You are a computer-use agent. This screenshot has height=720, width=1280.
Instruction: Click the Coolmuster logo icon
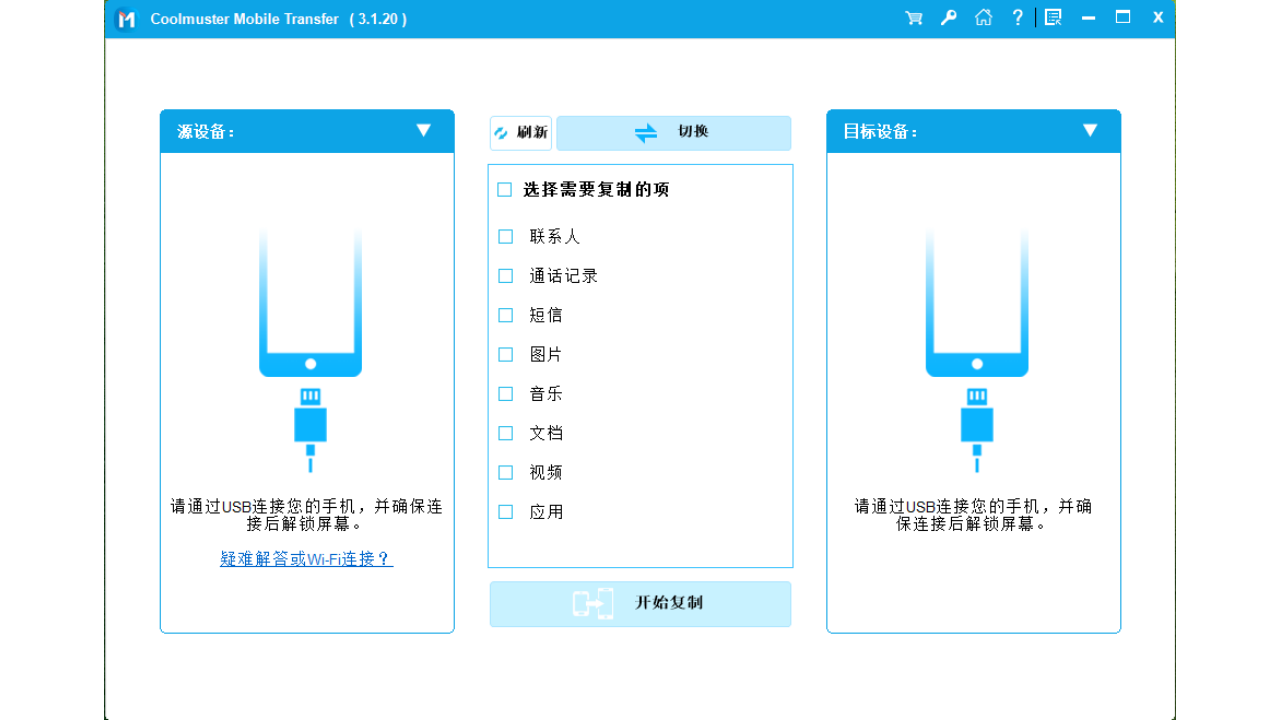(124, 18)
